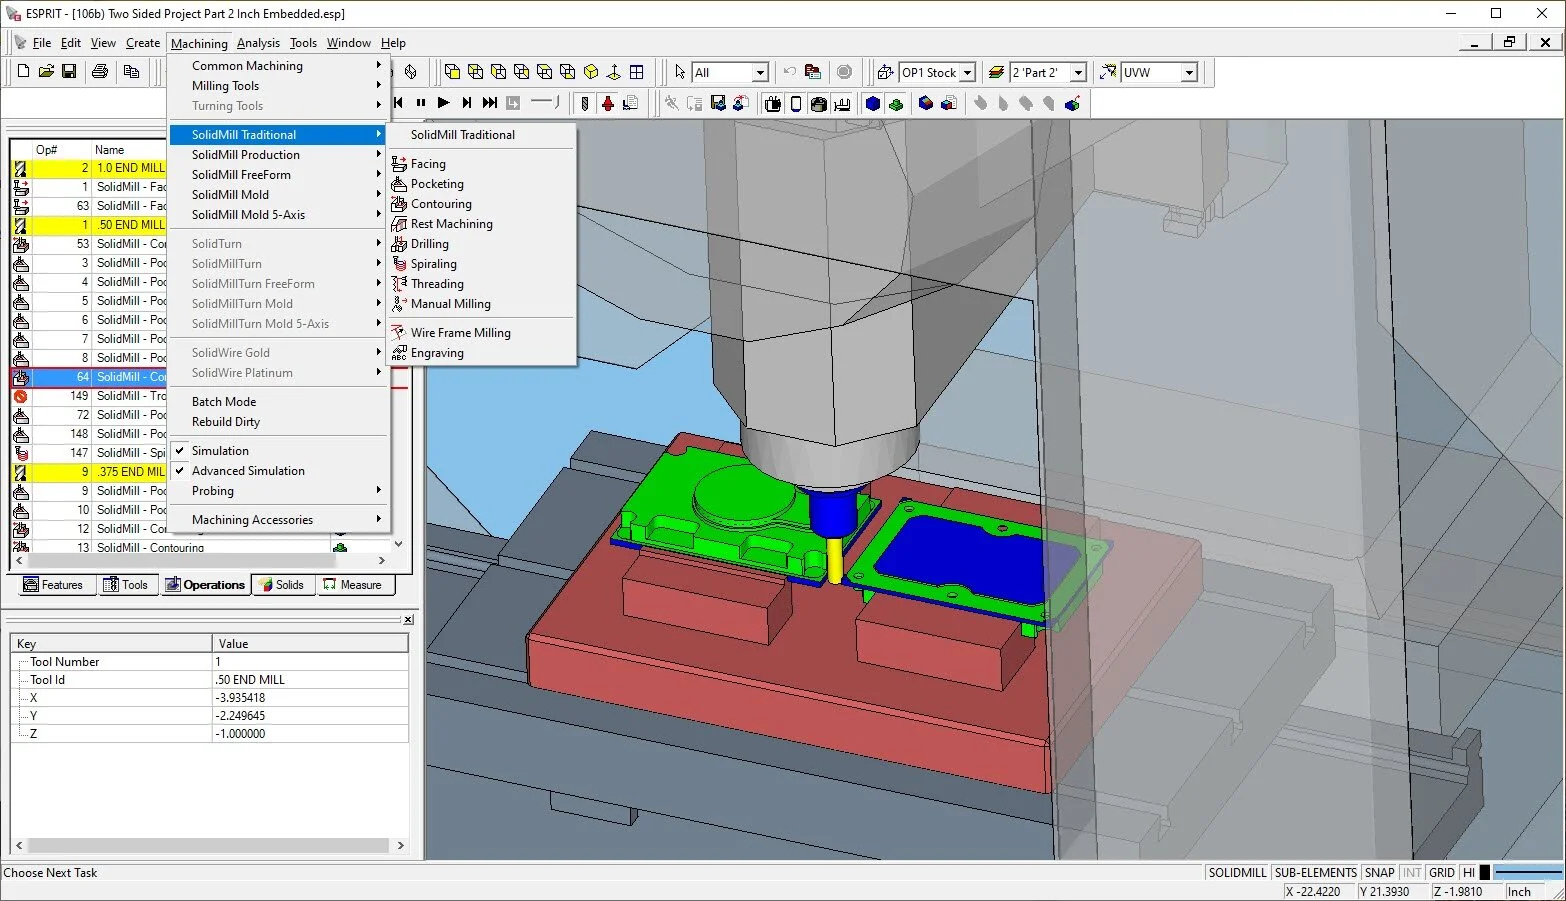This screenshot has width=1566, height=901.
Task: Play the simulation
Action: pyautogui.click(x=443, y=103)
